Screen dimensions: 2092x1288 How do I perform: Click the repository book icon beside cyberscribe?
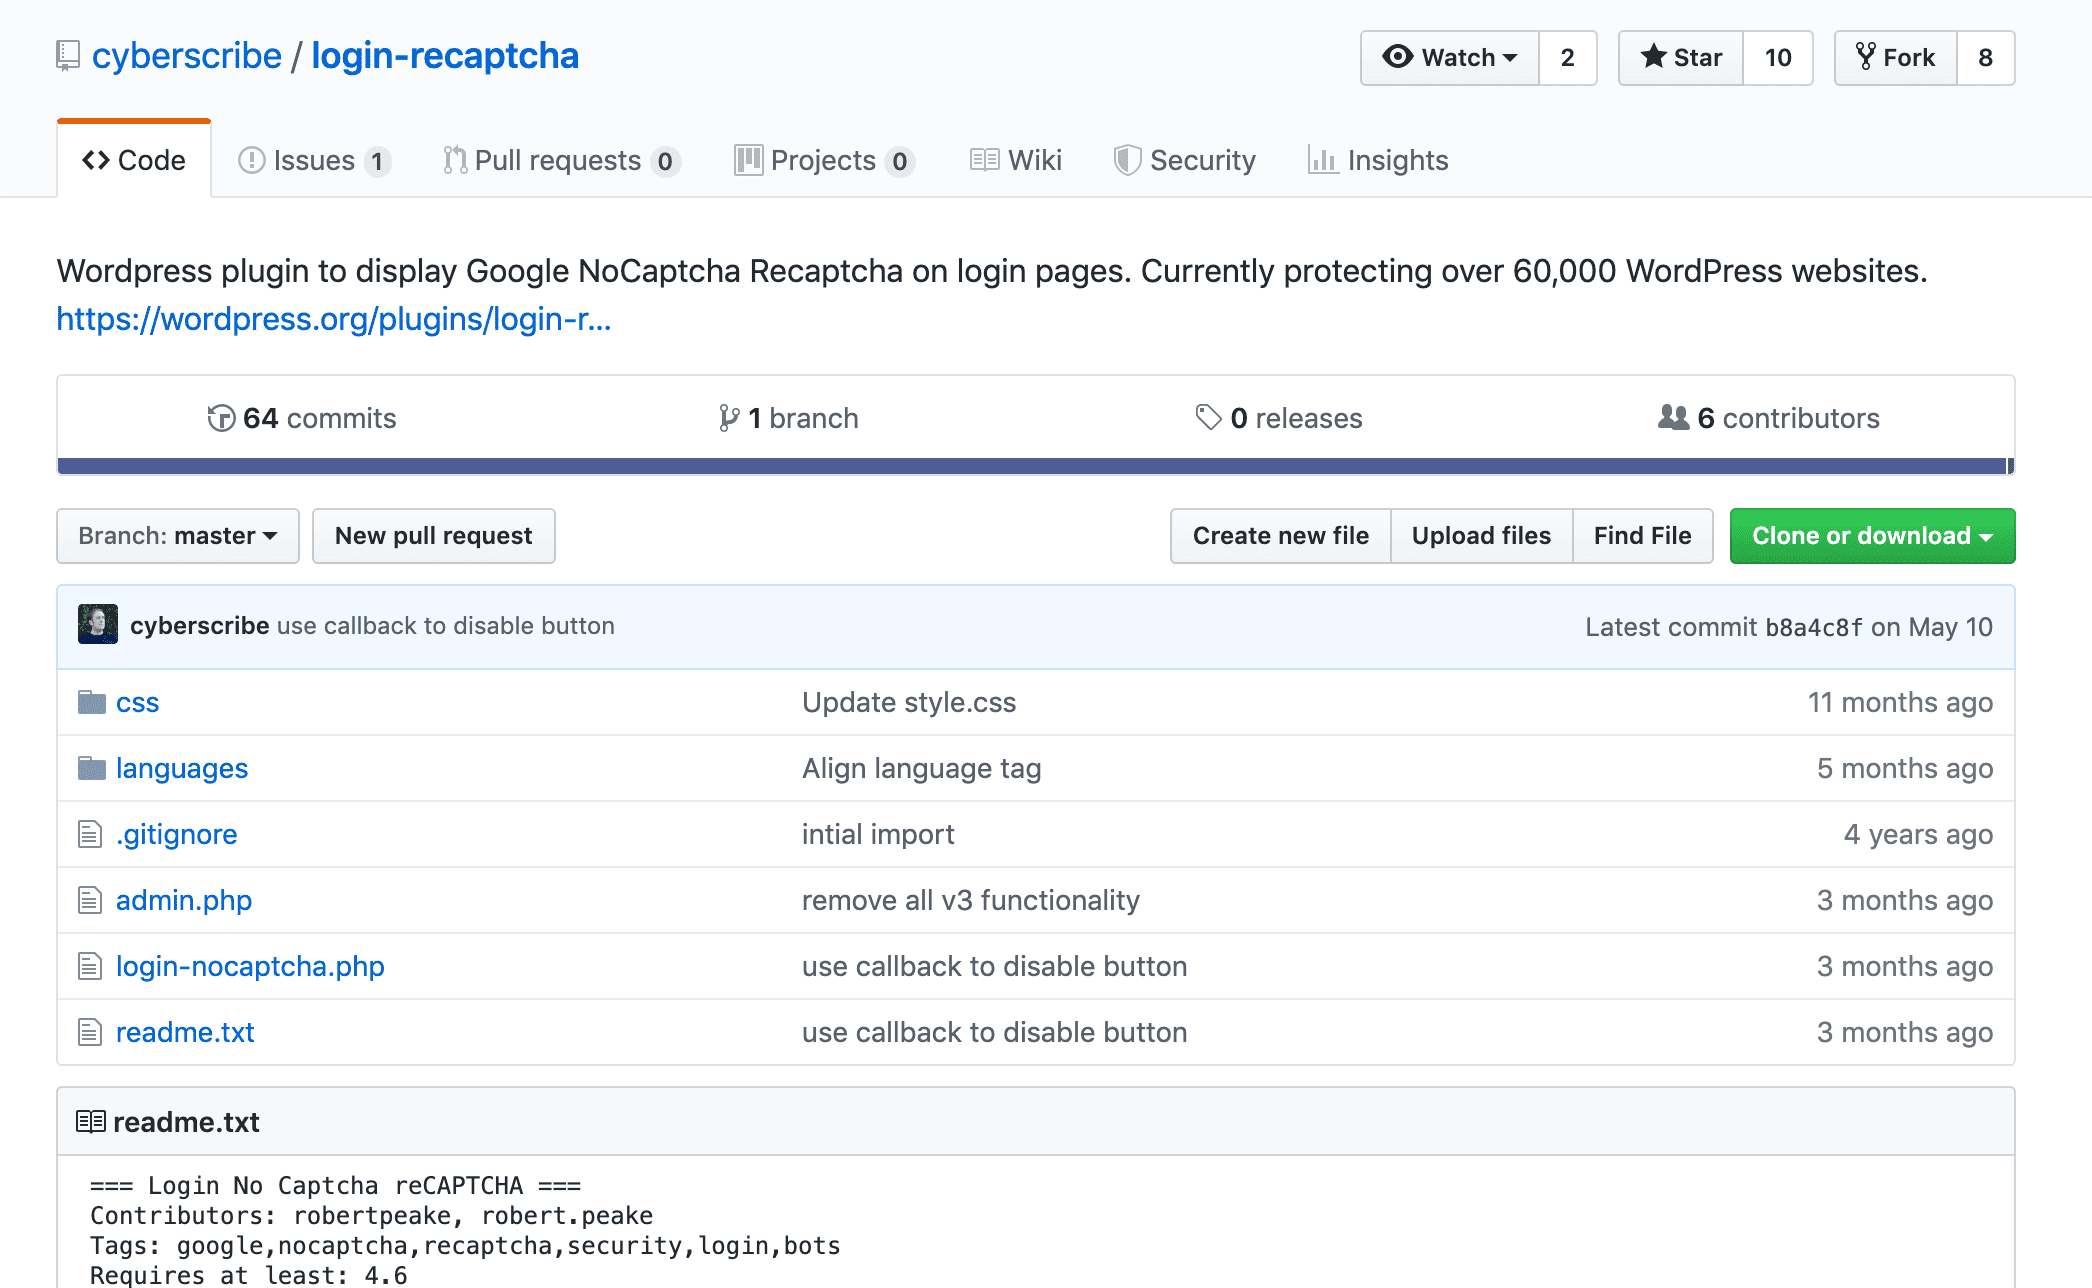pyautogui.click(x=68, y=56)
